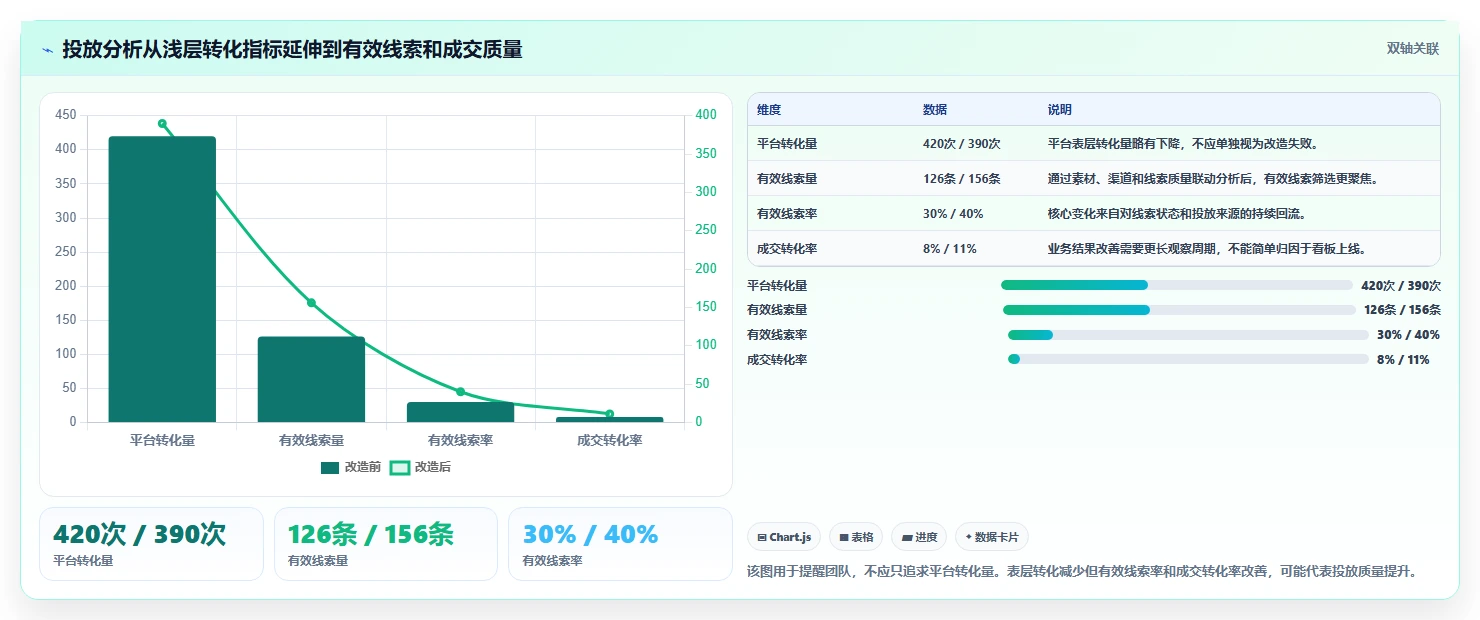Screen dimensions: 1480x620
Task: Click the 126条 / 156条 value beside the progress bar
Action: click(1402, 310)
